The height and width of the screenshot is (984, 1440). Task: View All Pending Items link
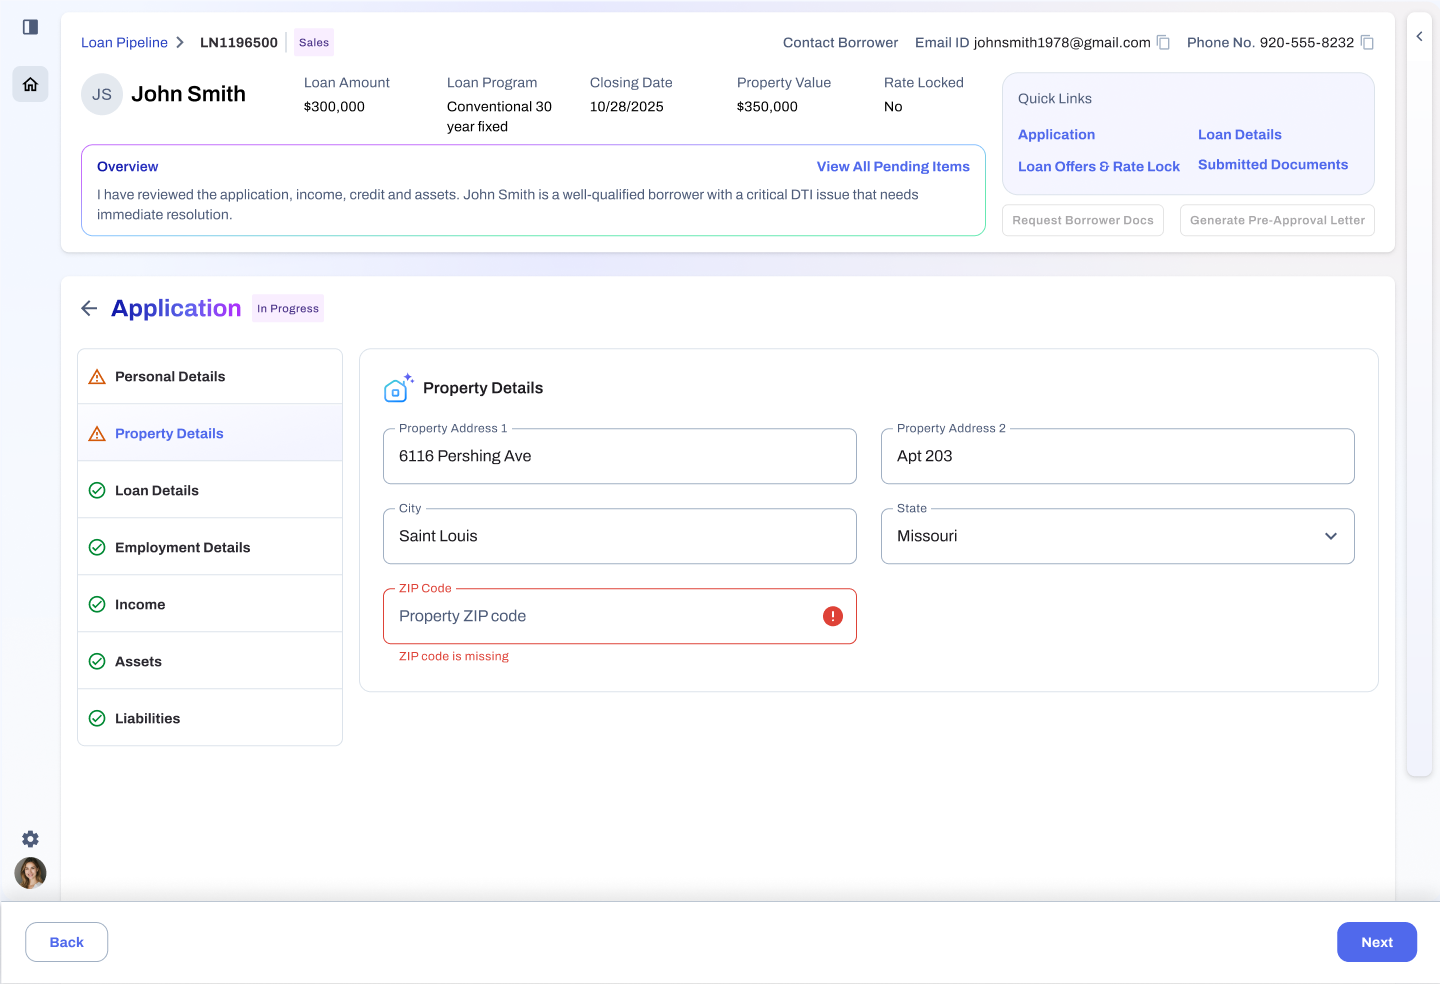(x=893, y=167)
